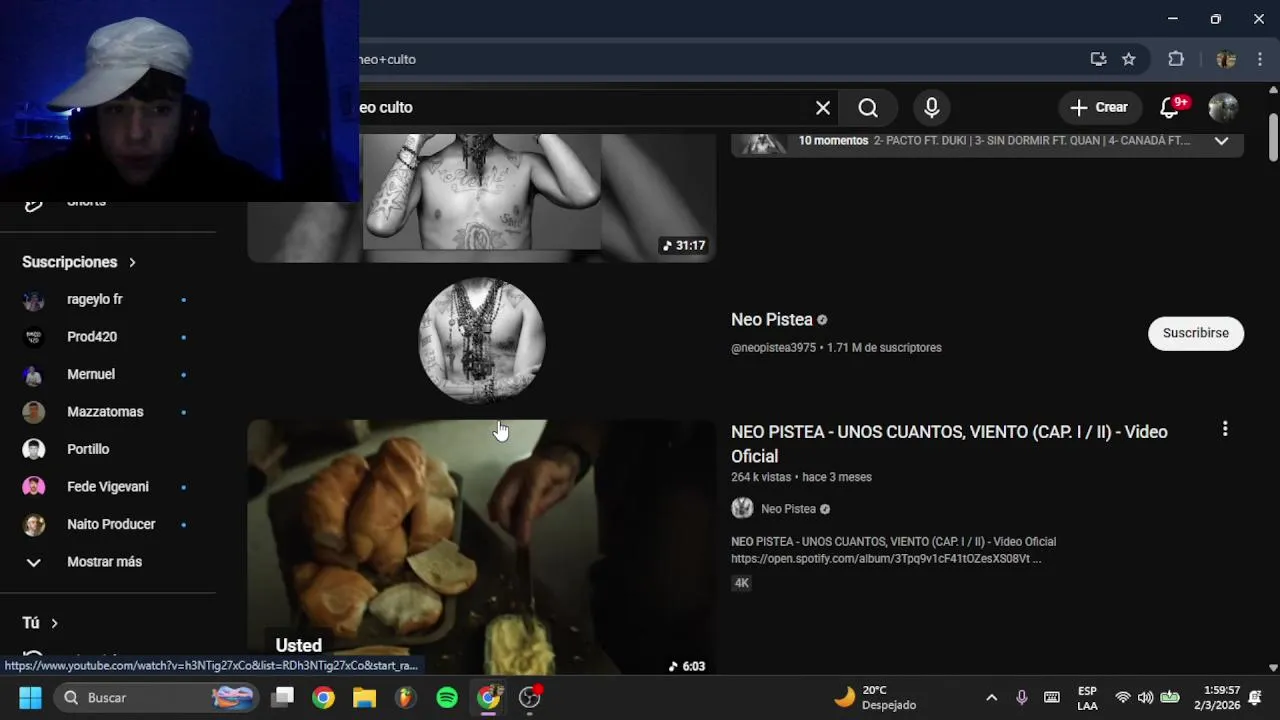Viewport: 1280px width, 720px height.
Task: Expand the 10 momentos chapter list
Action: pyautogui.click(x=1221, y=141)
